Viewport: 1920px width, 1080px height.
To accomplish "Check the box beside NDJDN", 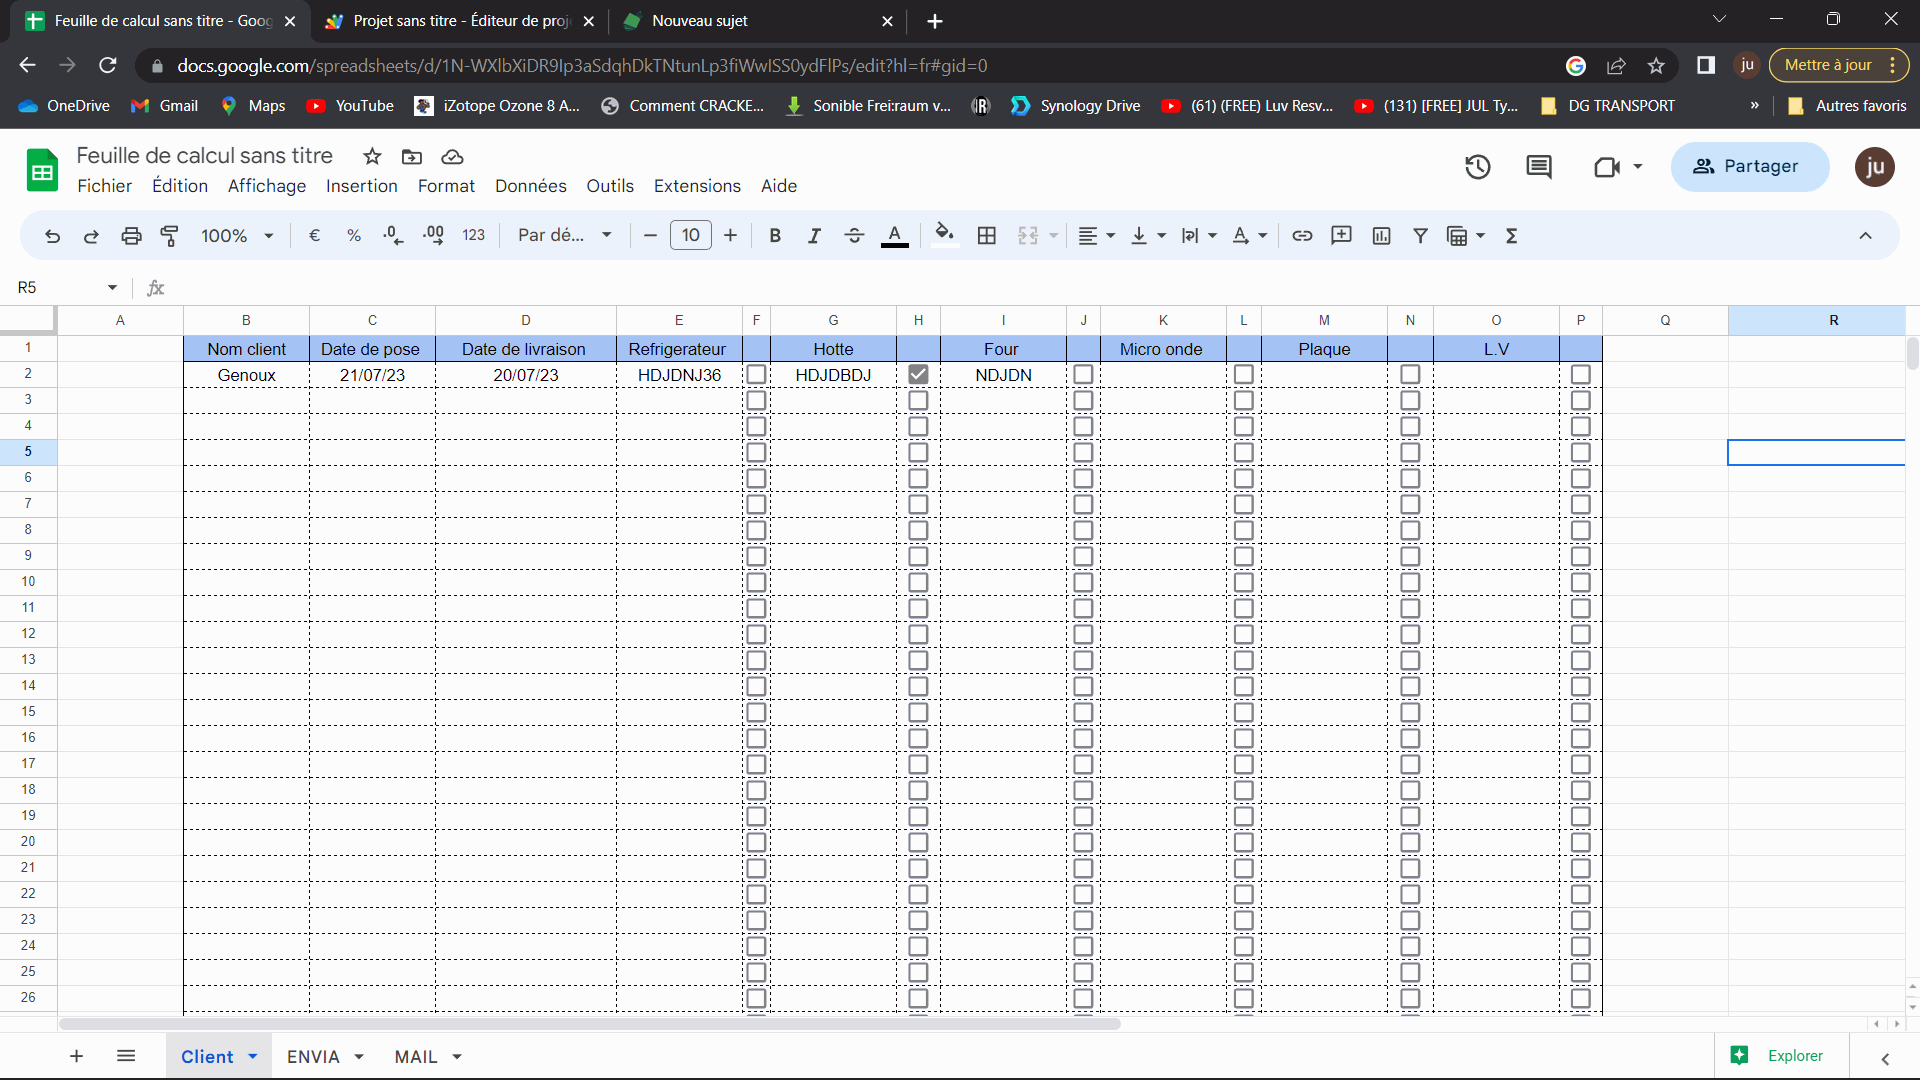I will (x=1083, y=375).
